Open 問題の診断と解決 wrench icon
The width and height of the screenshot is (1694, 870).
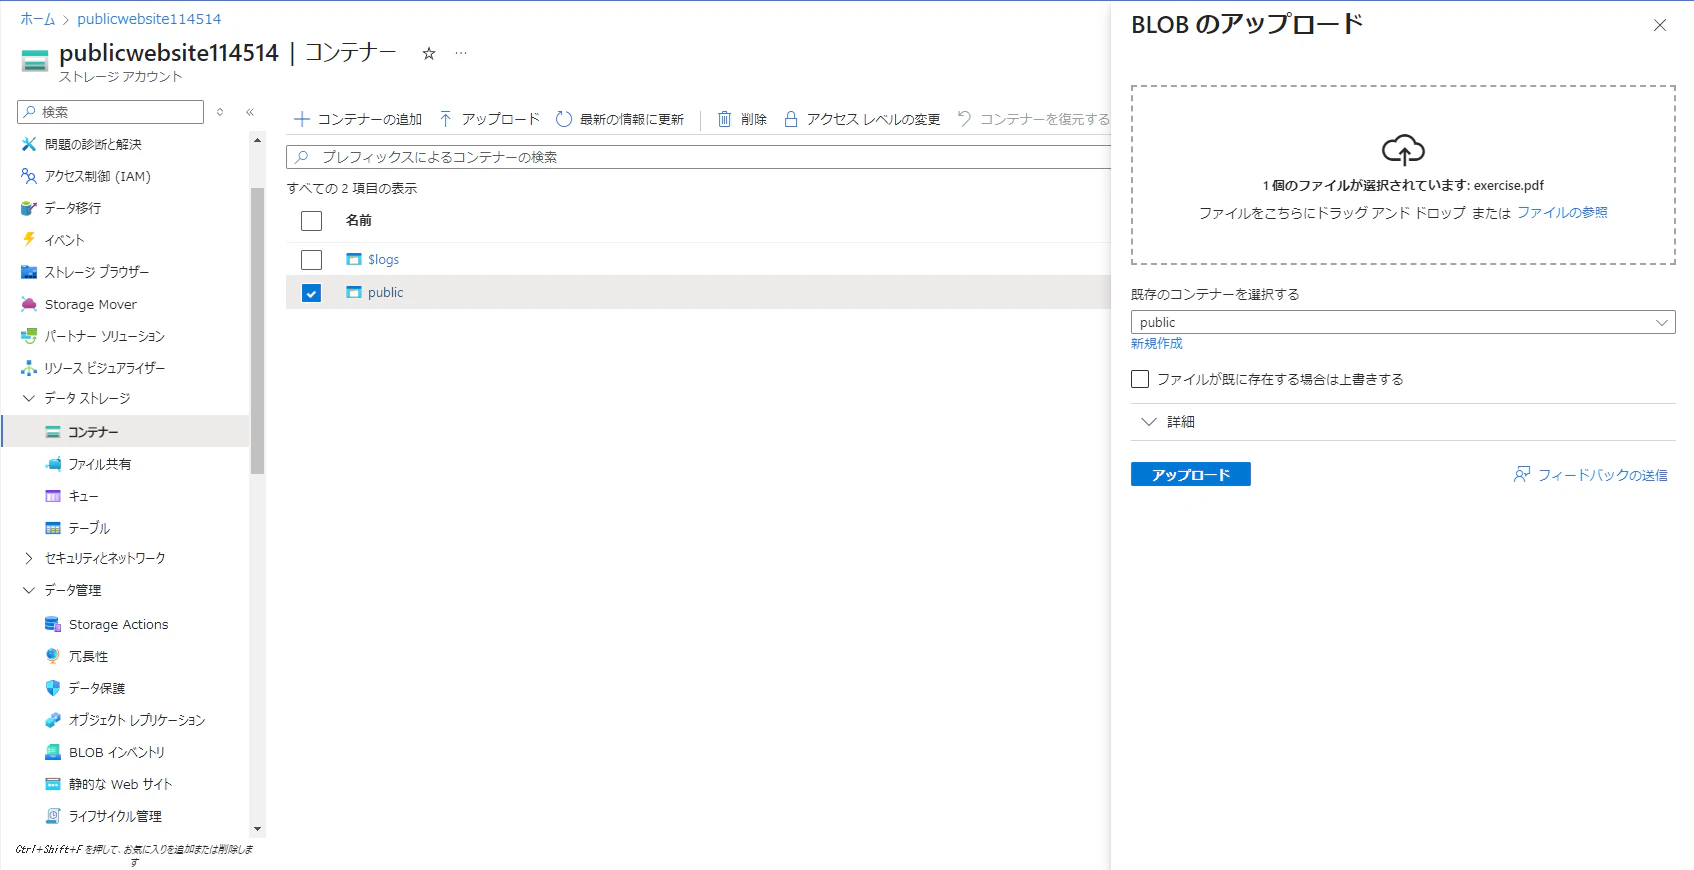pos(29,144)
